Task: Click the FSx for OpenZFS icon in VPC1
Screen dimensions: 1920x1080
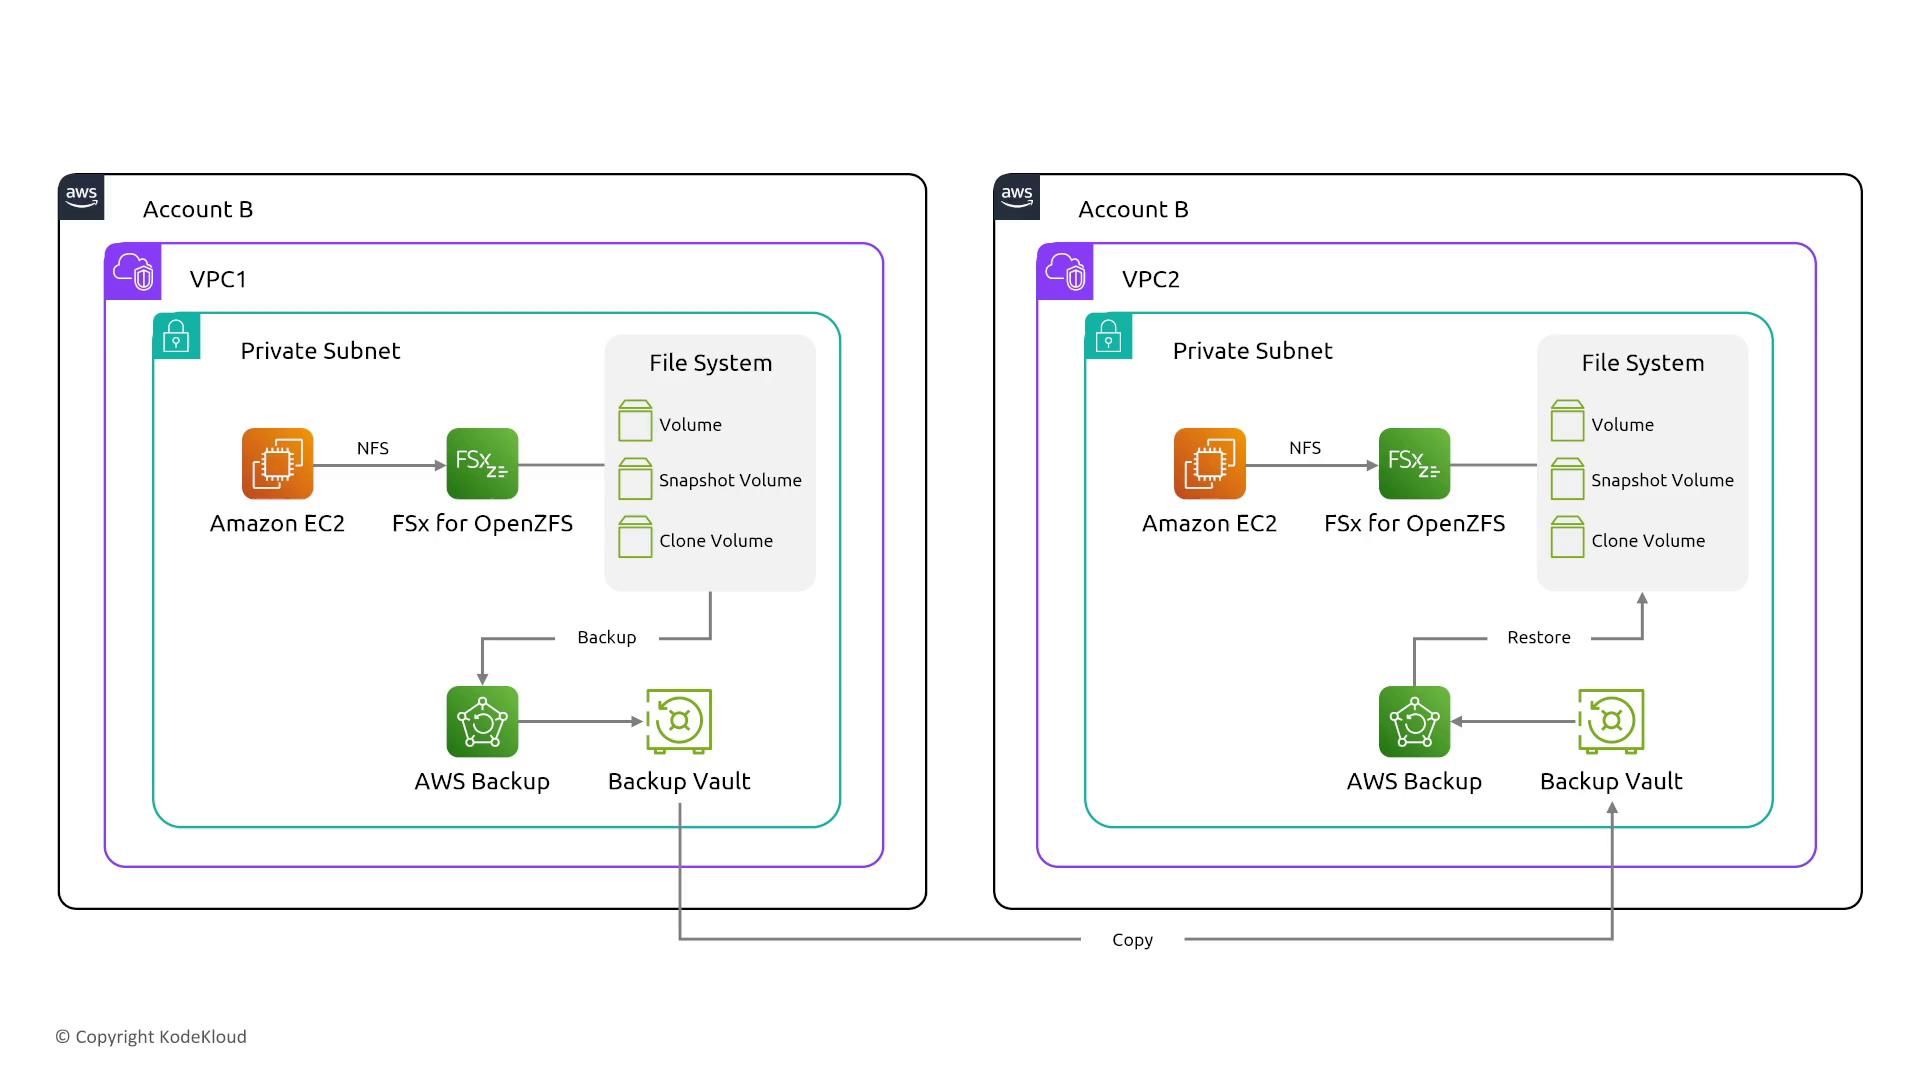Action: click(482, 464)
